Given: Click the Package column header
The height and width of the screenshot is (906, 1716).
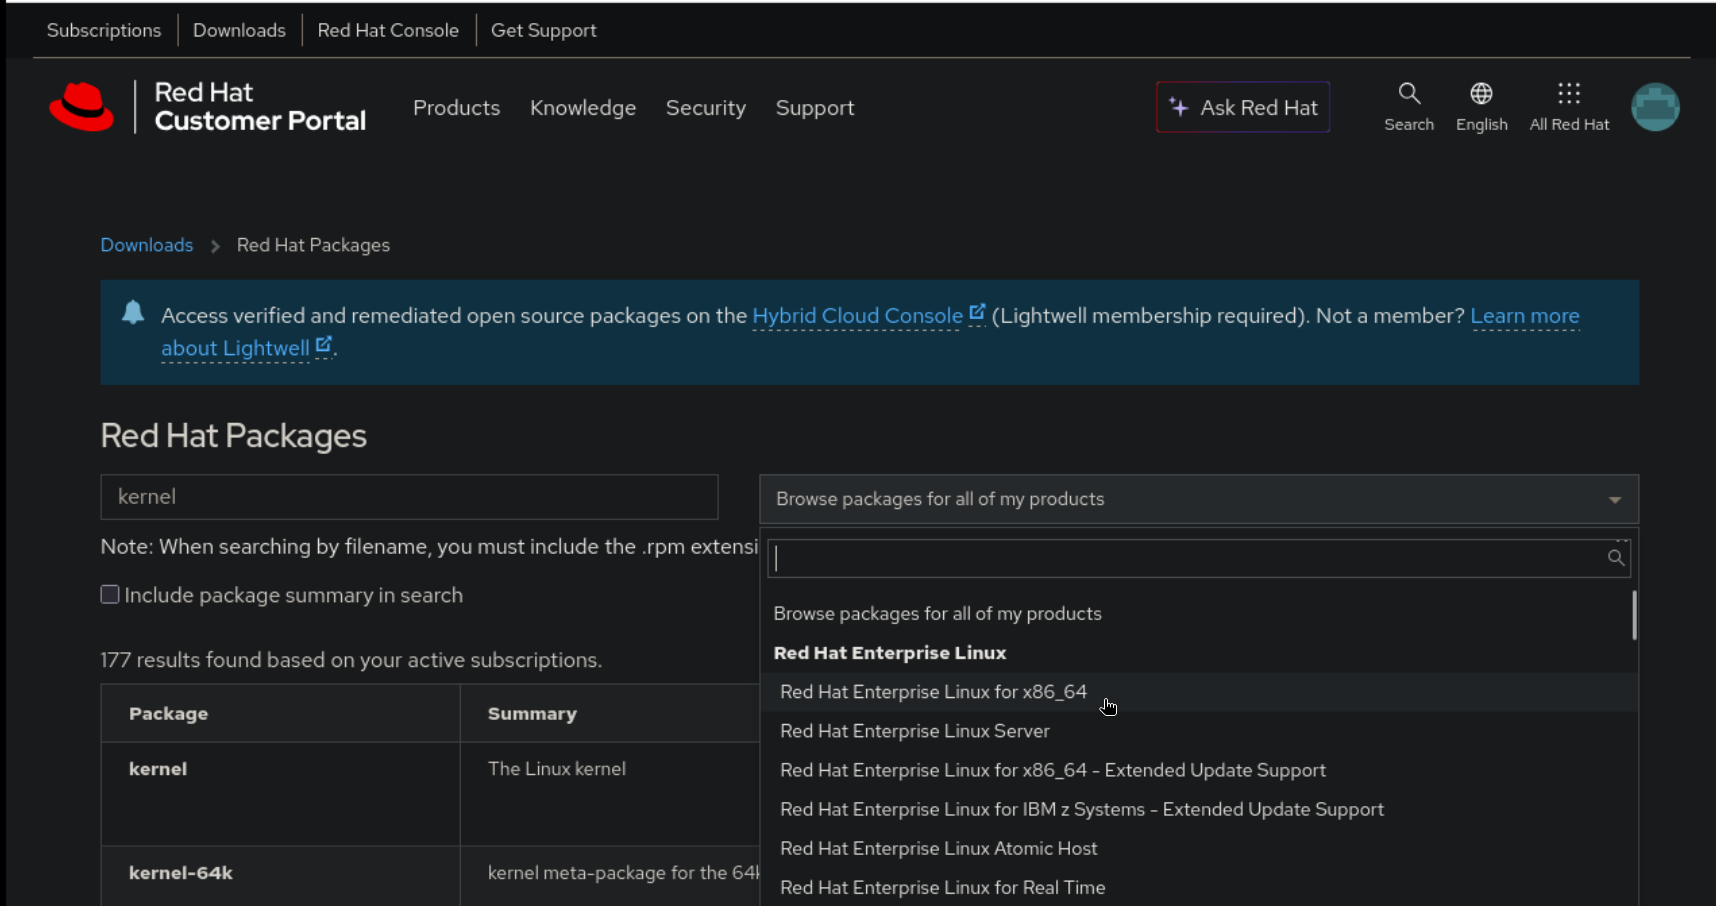Looking at the screenshot, I should coord(169,714).
